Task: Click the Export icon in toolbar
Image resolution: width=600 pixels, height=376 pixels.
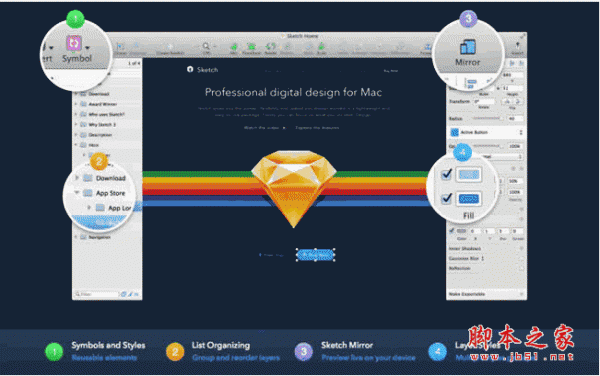Action: click(517, 47)
